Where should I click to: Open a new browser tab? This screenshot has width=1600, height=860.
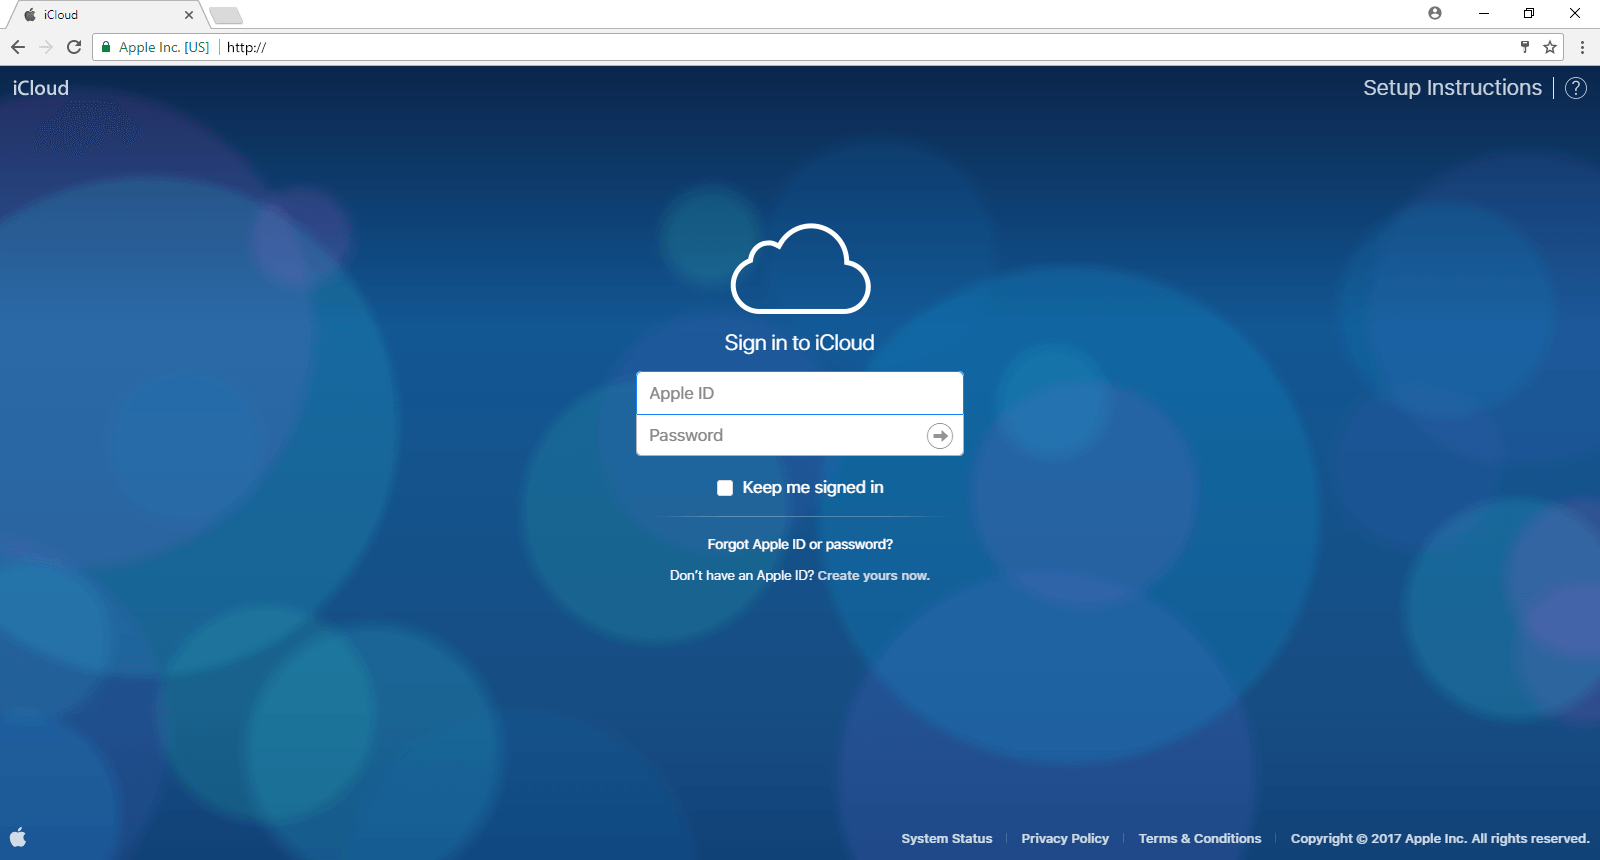[x=226, y=15]
